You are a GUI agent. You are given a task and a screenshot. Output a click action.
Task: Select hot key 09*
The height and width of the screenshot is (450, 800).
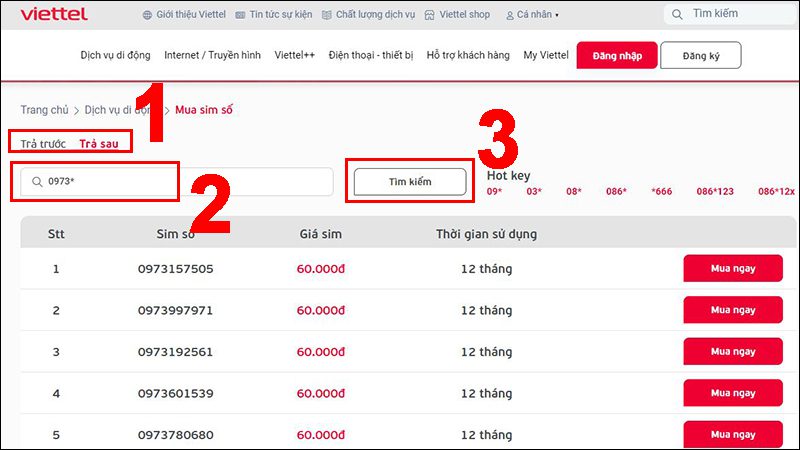coord(494,191)
